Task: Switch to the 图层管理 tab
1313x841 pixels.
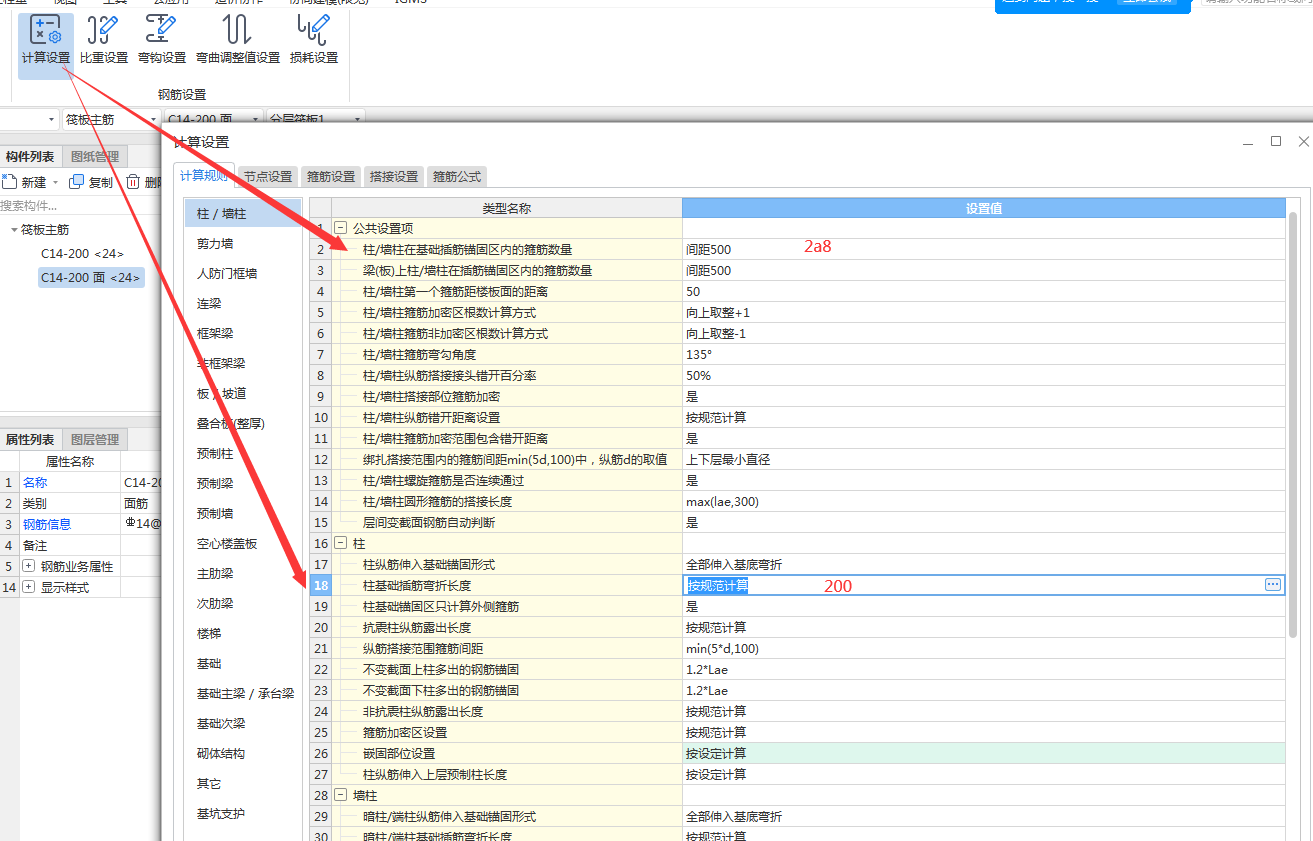Action: [95, 439]
